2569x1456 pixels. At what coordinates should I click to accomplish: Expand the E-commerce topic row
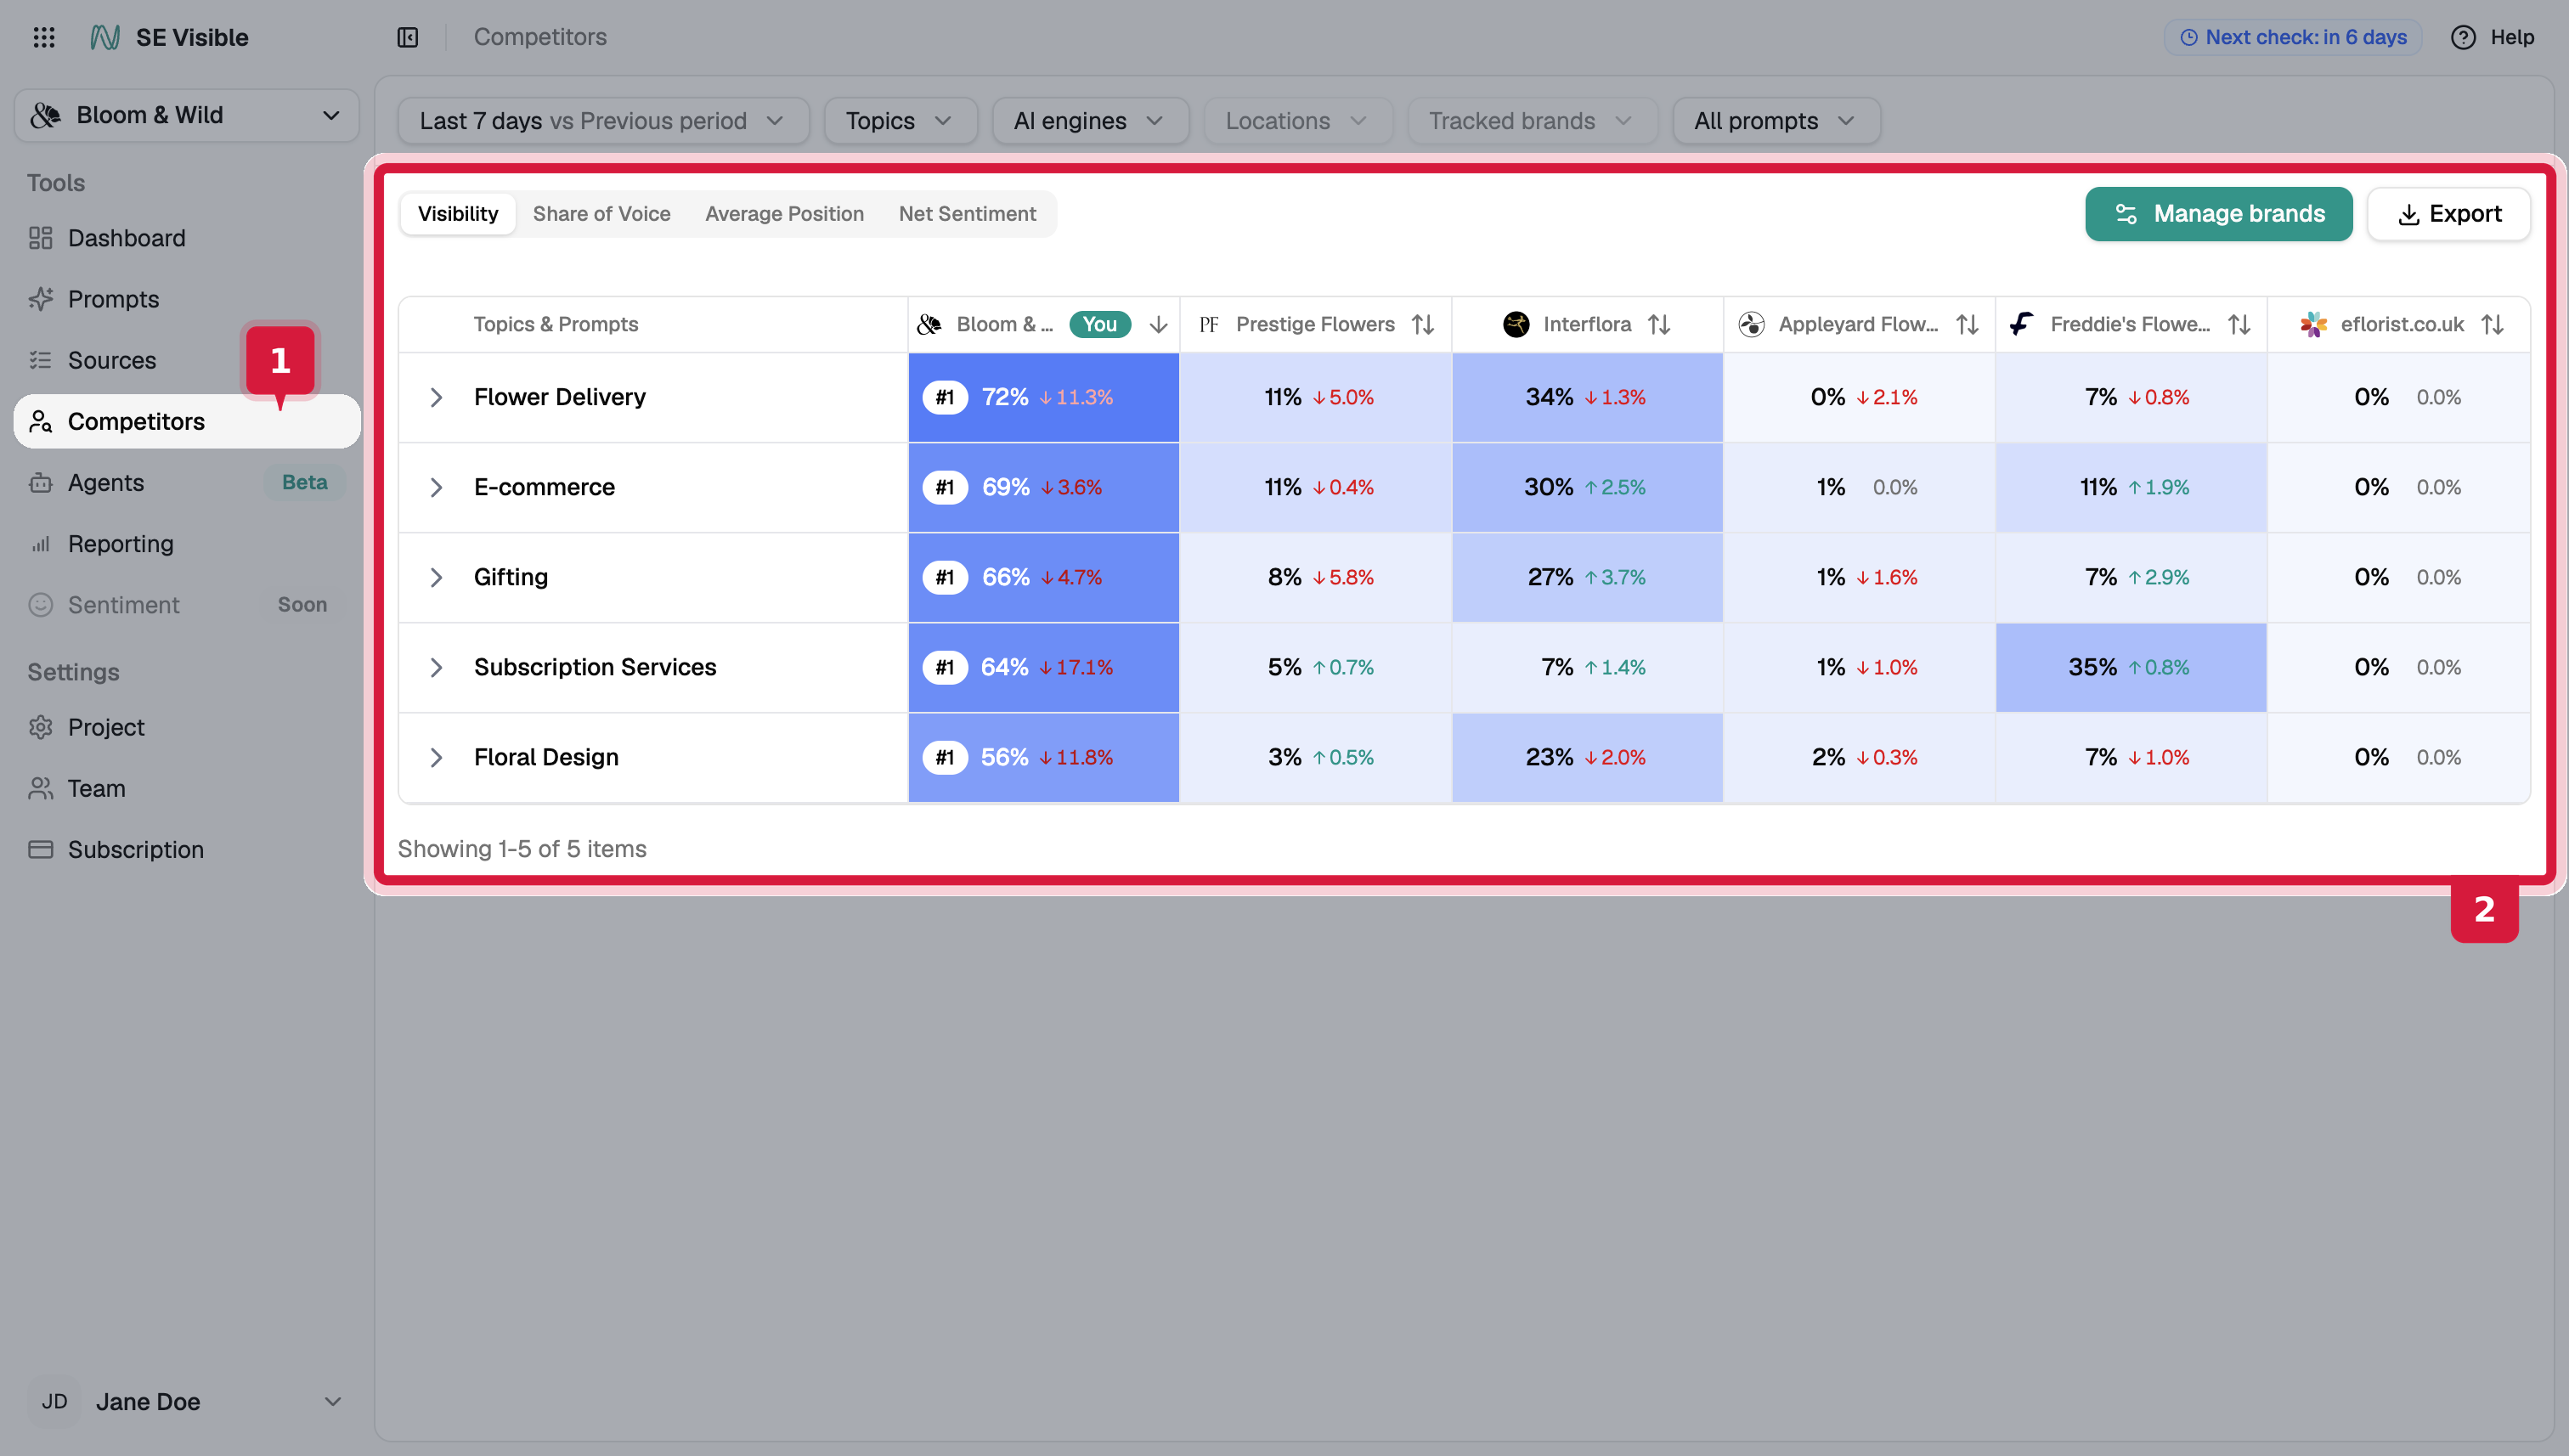[436, 487]
